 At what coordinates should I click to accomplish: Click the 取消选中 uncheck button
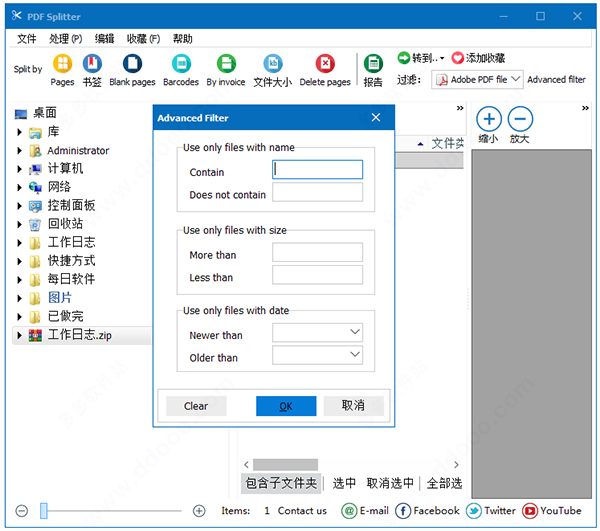pyautogui.click(x=390, y=483)
